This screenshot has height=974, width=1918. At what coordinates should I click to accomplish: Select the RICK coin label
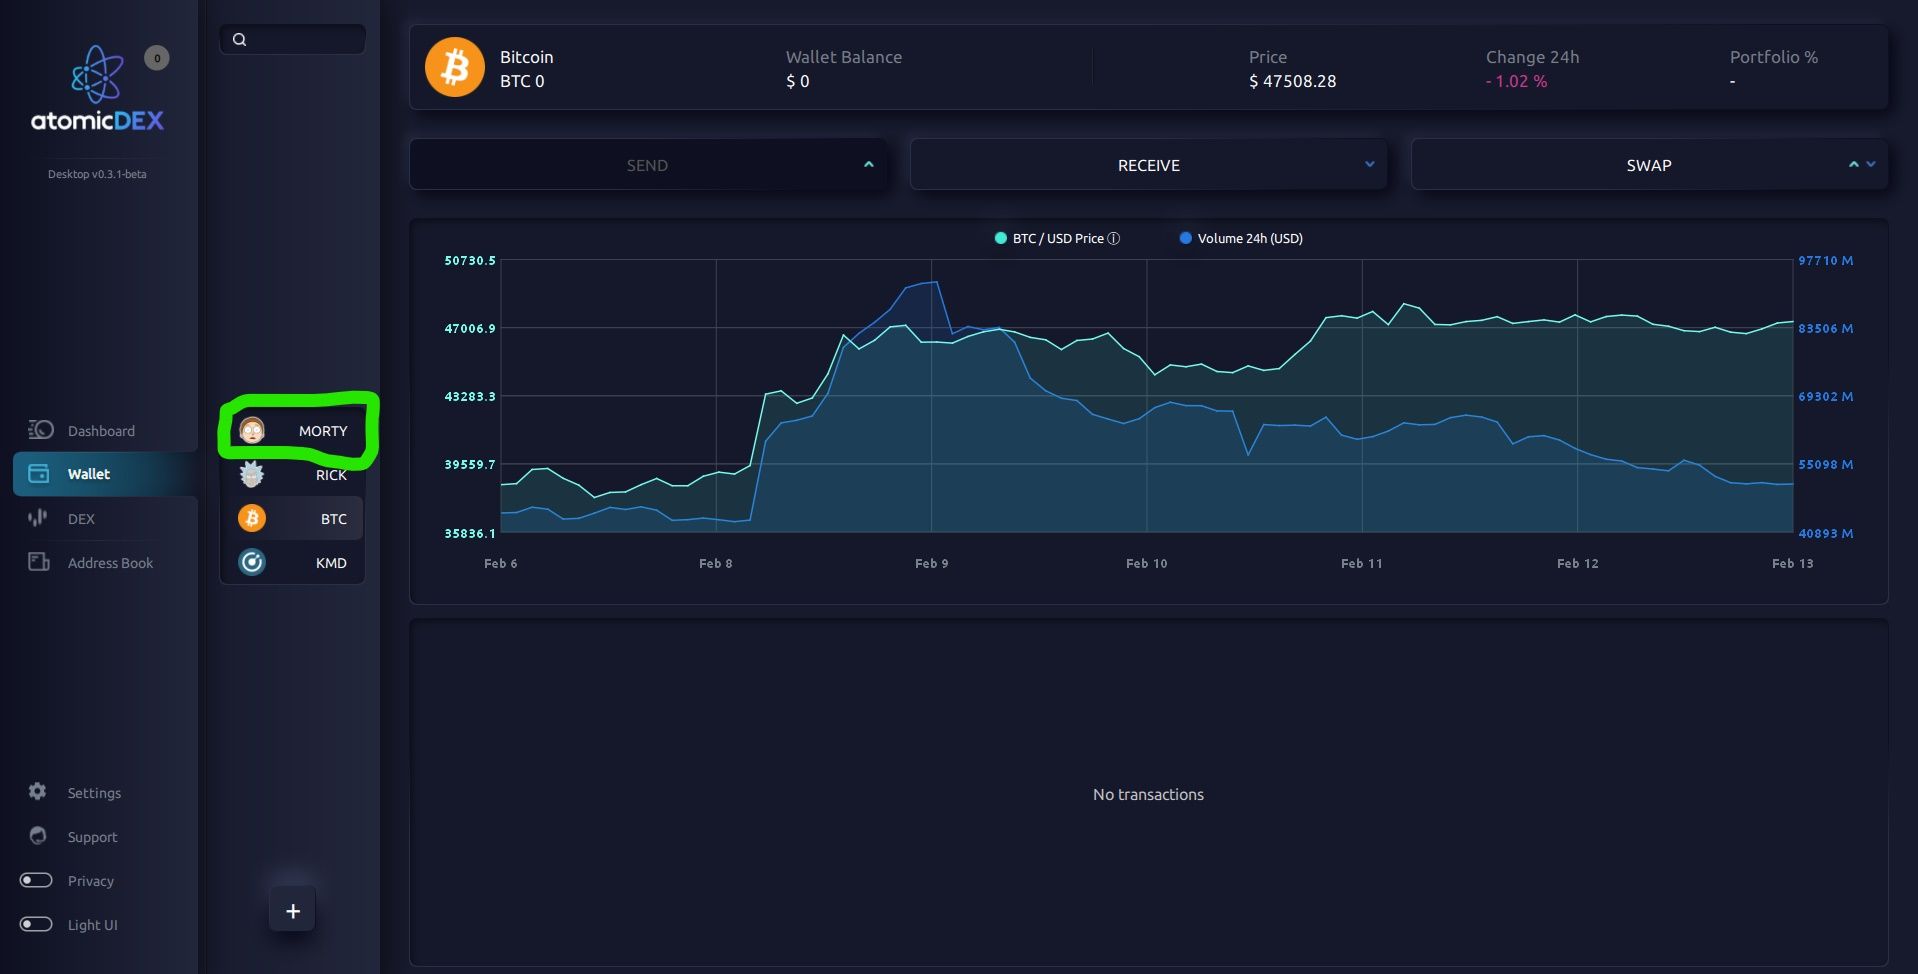click(331, 475)
